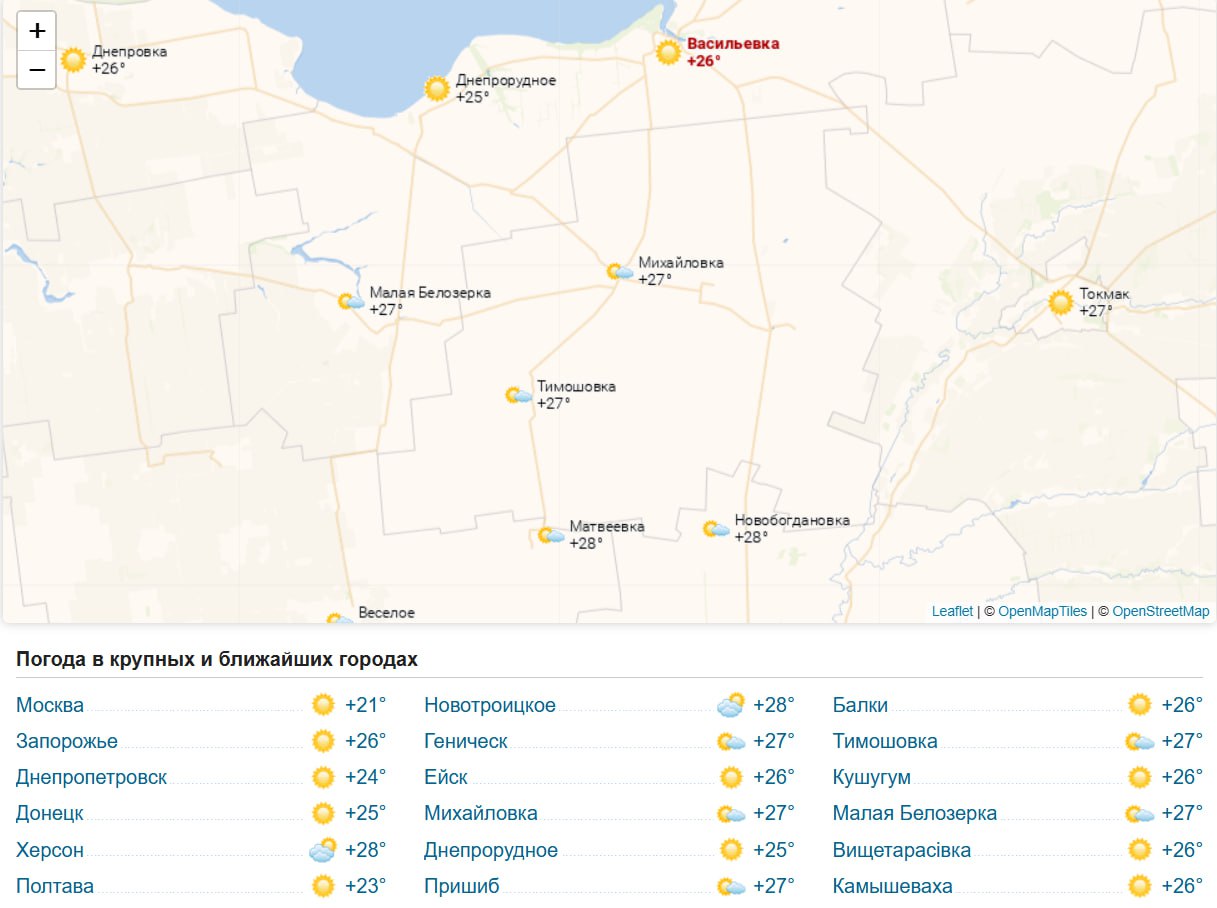Viewport: 1217px width, 908px height.
Task: Zoom out the map with minus button
Action: point(37,70)
